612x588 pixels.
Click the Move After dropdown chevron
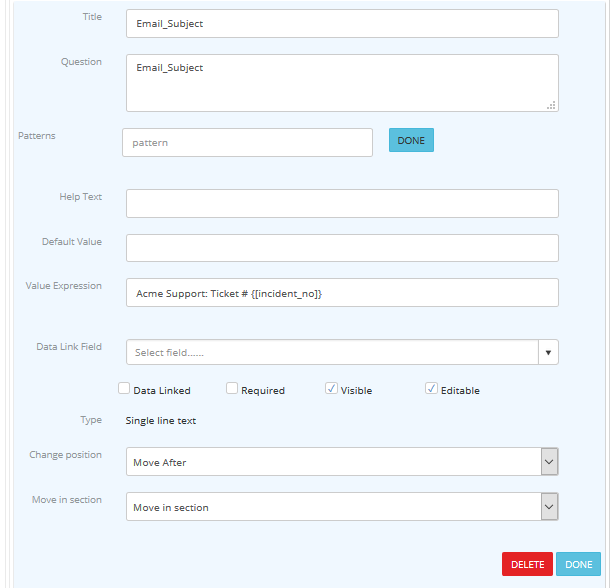[x=549, y=462]
